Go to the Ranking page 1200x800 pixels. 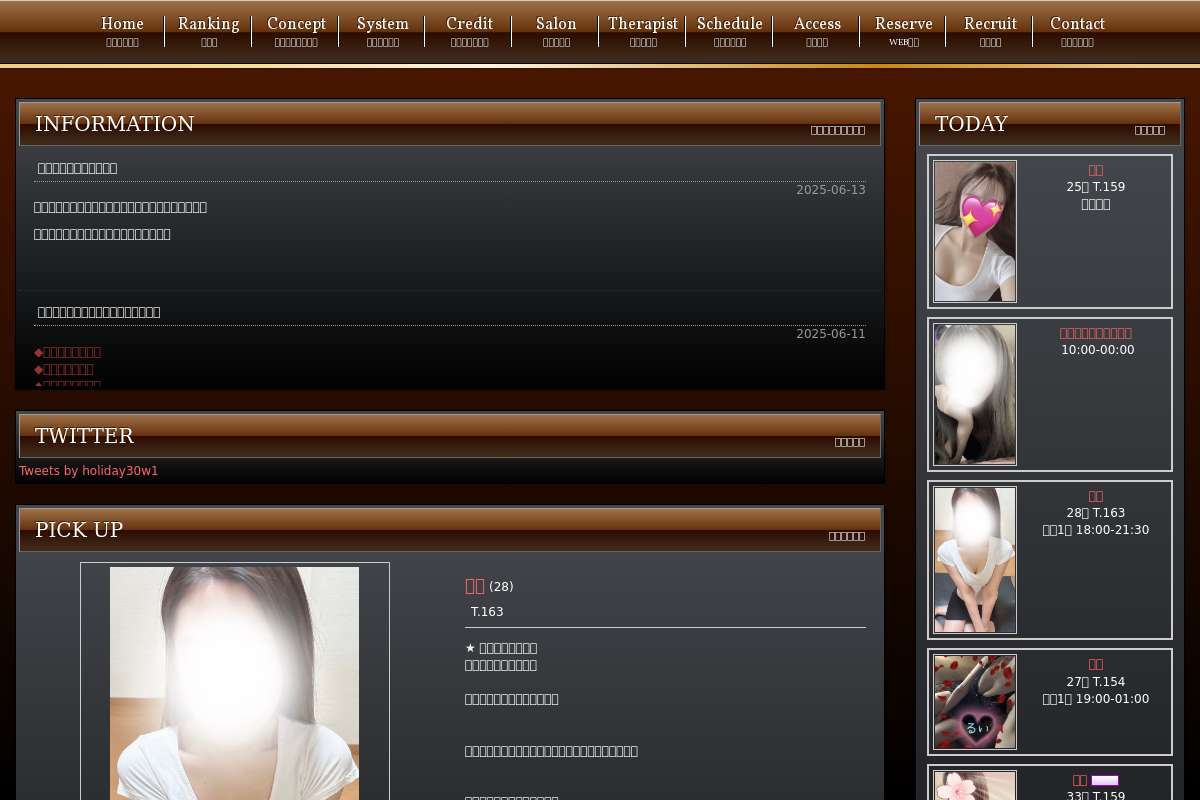tap(209, 30)
